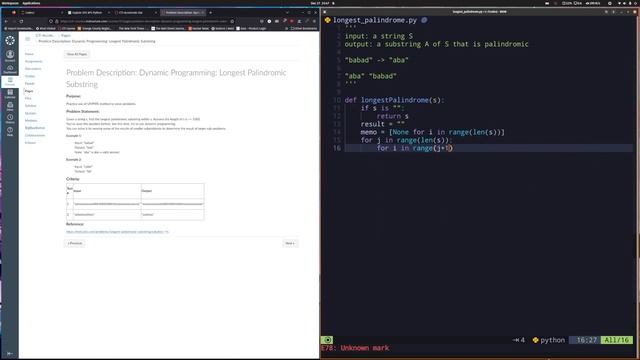
Task: Go to BigBlueButton in course navigation
Action: [35, 128]
